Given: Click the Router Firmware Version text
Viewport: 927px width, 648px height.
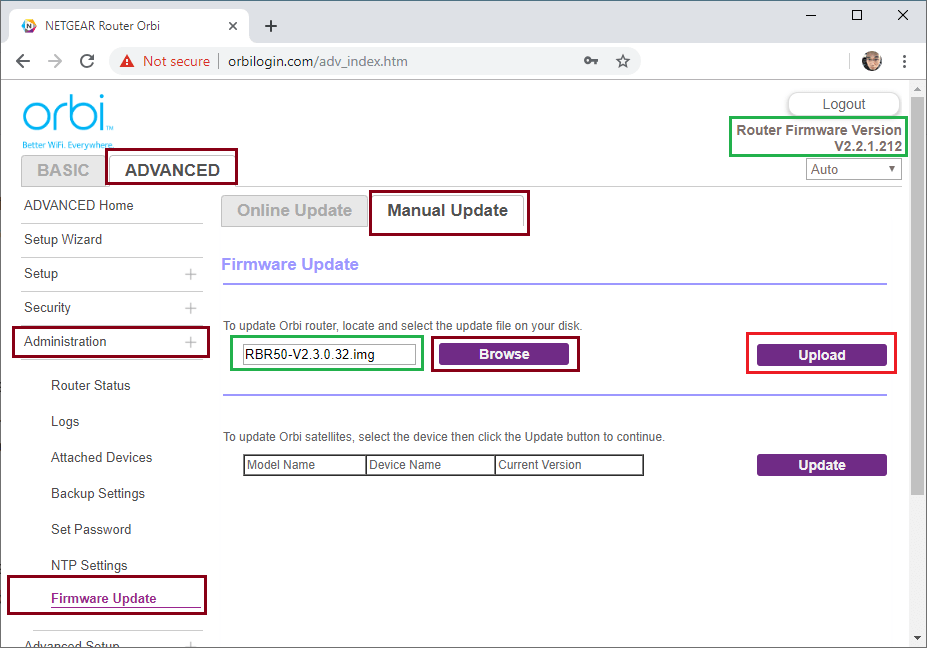Looking at the screenshot, I should point(819,138).
